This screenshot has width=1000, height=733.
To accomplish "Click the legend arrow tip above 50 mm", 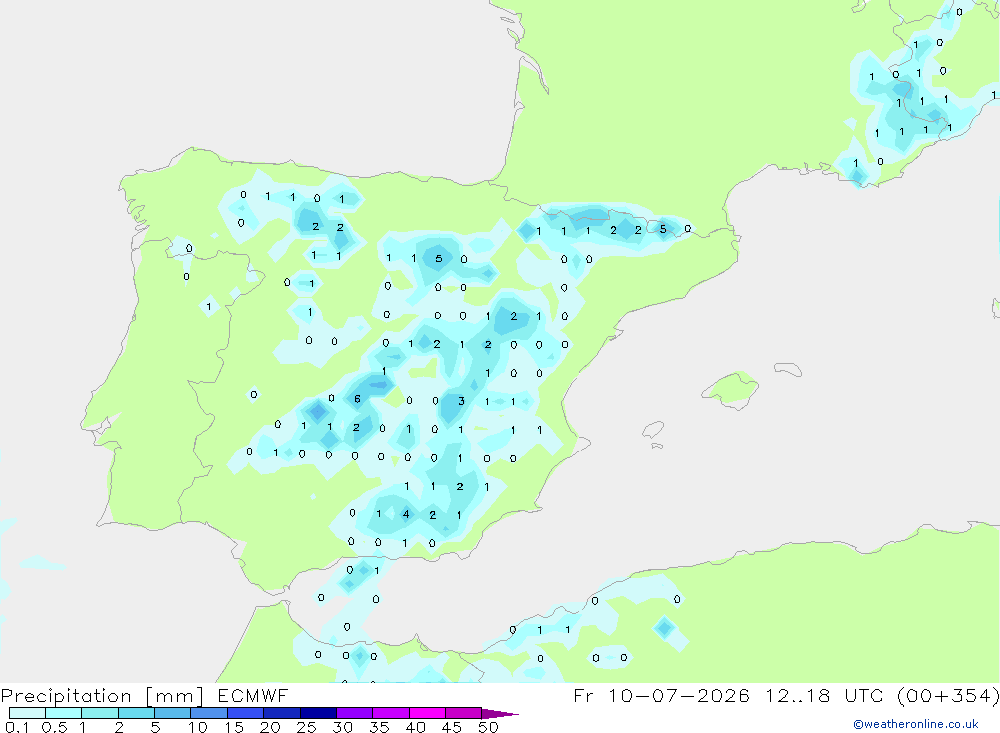I will (x=500, y=714).
